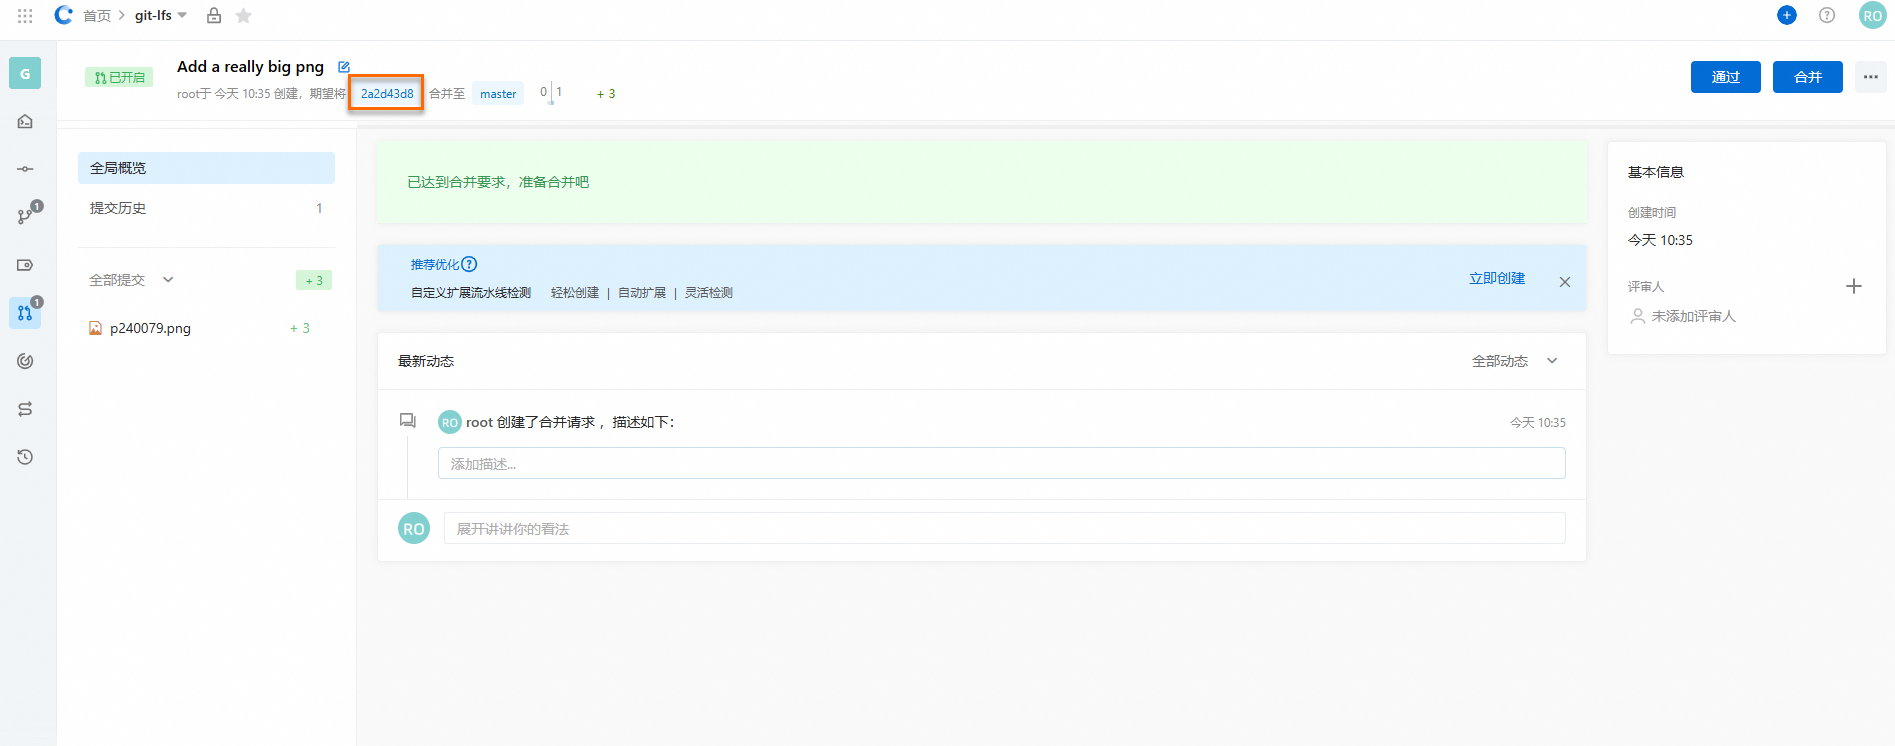1895x746 pixels.
Task: Dismiss the 推荐优化 banner
Action: pyautogui.click(x=1565, y=282)
